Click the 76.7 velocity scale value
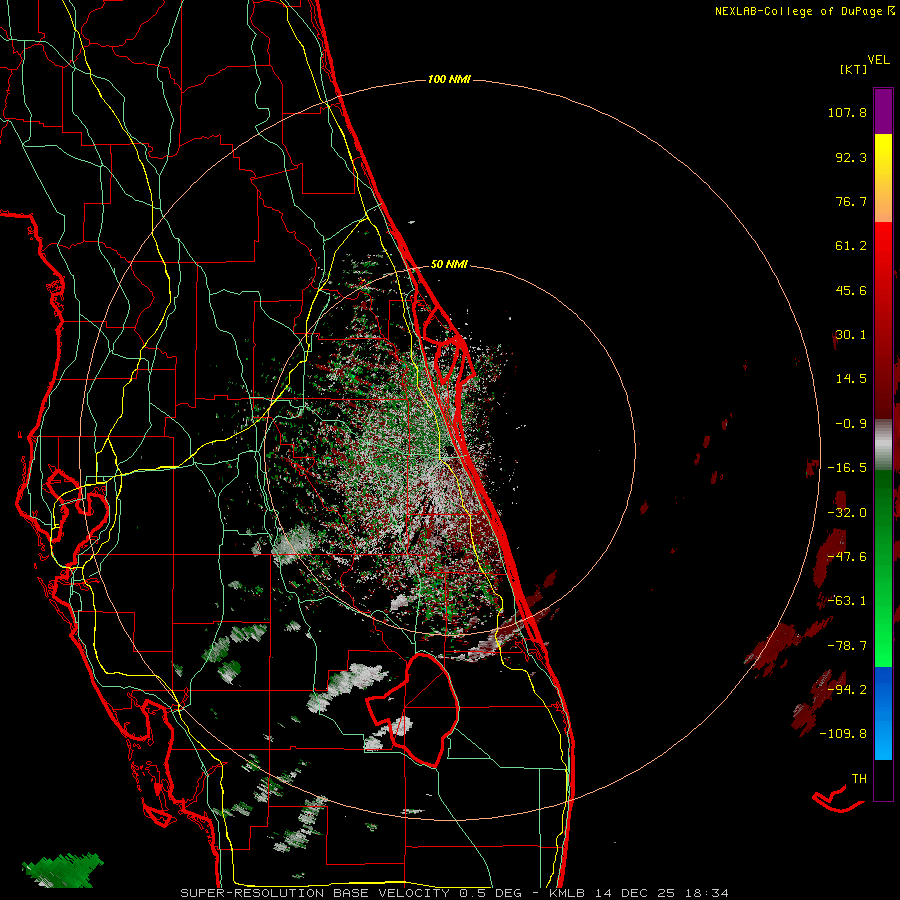The image size is (900, 900). [851, 201]
